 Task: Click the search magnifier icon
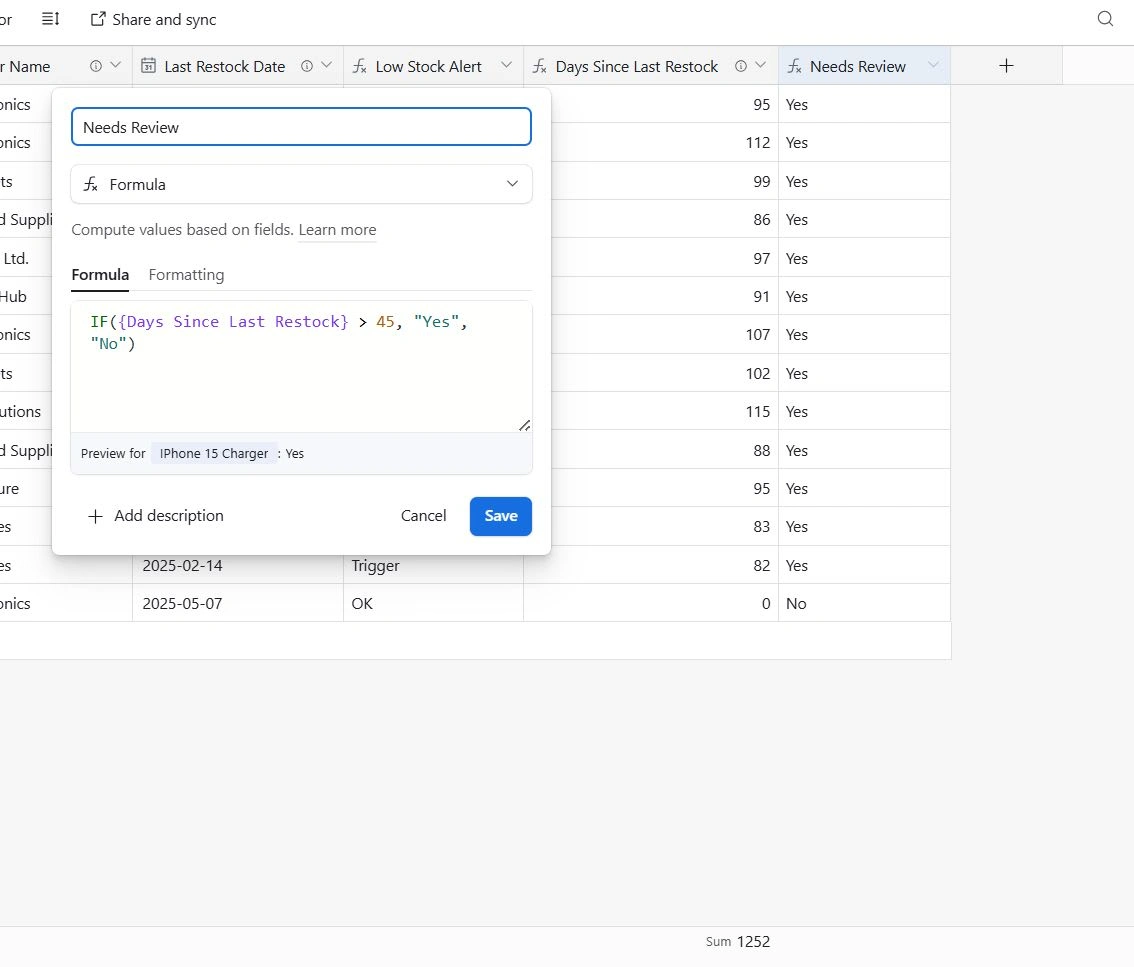click(1105, 19)
